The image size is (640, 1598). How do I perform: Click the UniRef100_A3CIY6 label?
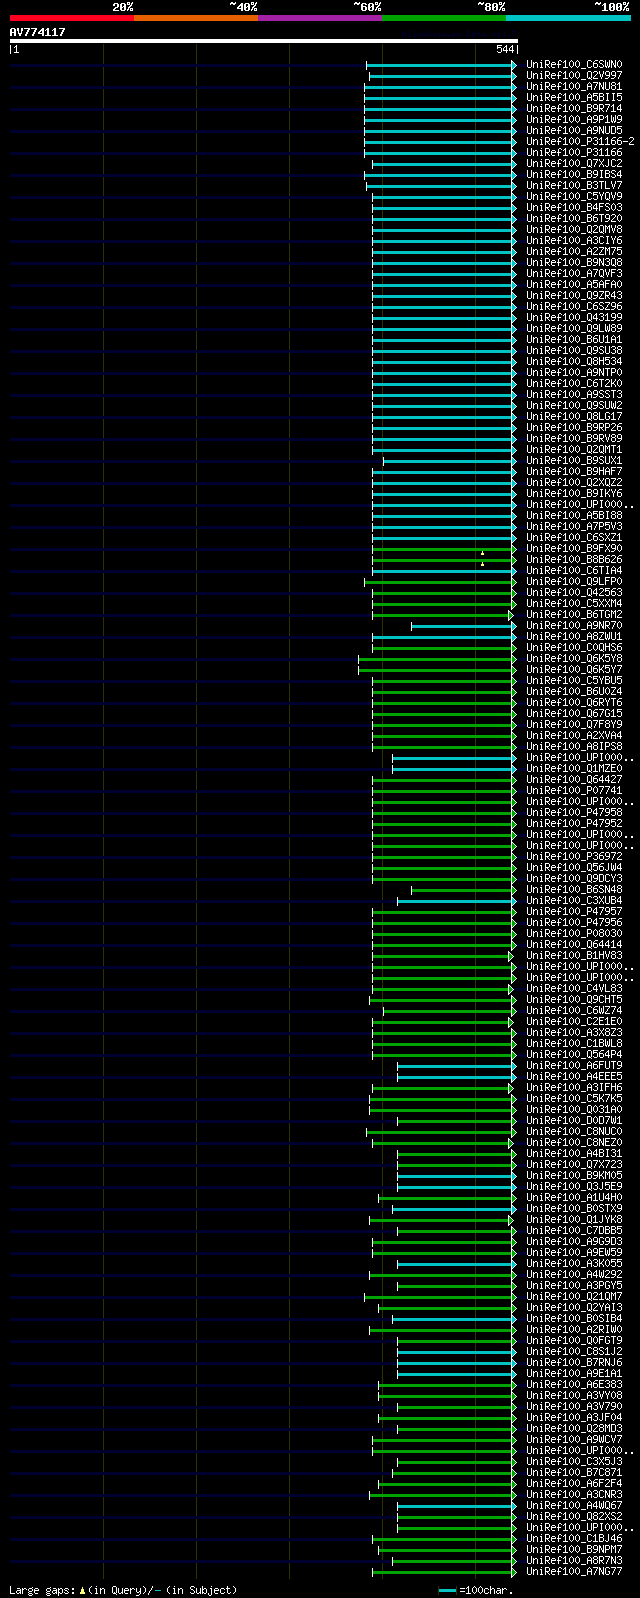(x=574, y=241)
